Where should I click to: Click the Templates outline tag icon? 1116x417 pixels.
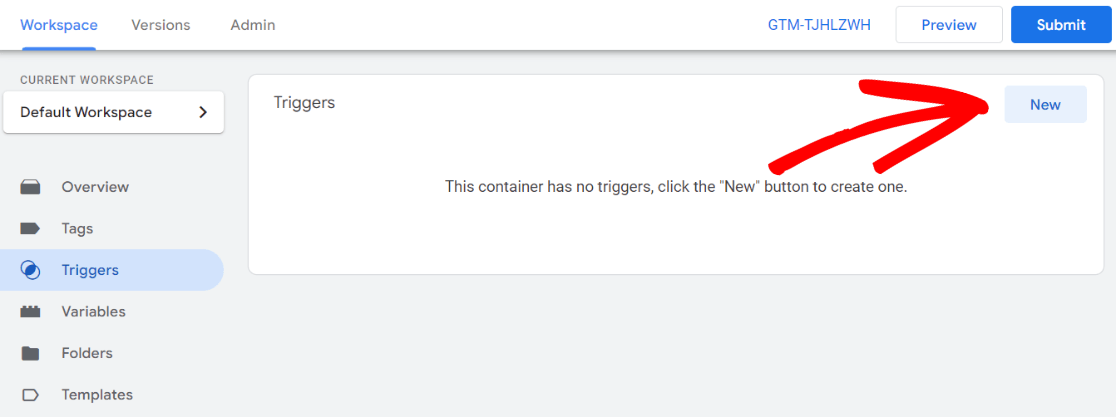[31, 395]
